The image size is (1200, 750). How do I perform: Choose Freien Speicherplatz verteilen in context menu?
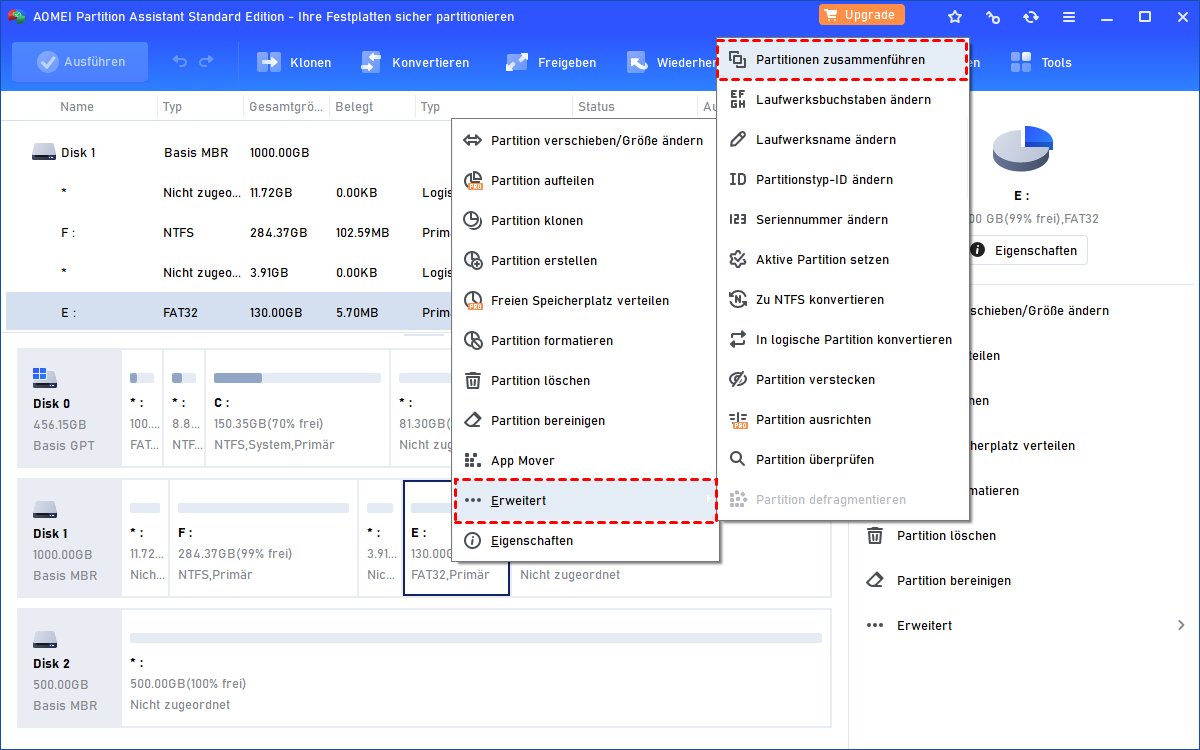[x=586, y=301]
